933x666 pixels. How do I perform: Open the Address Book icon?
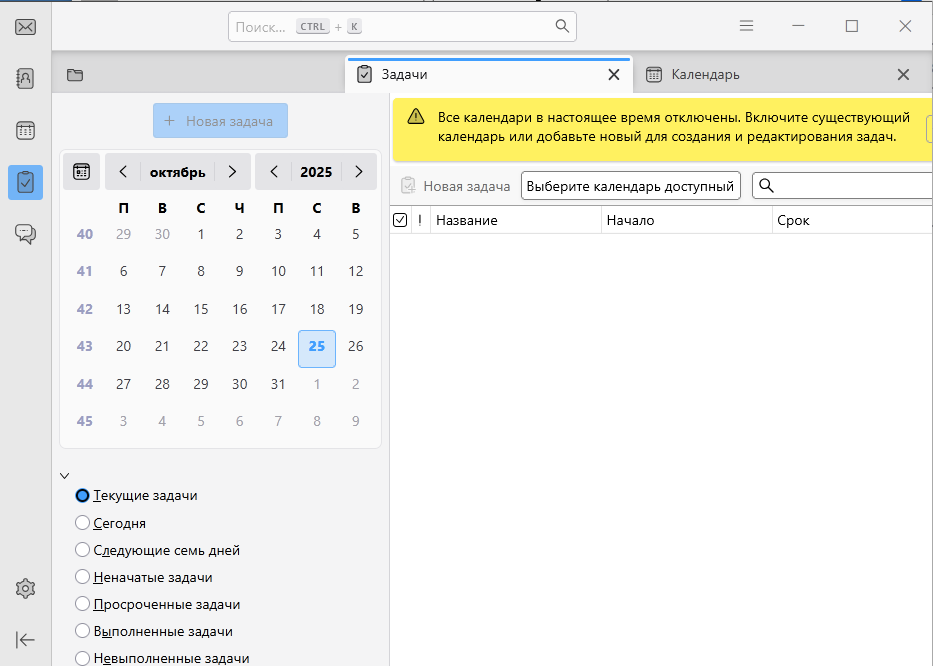pyautogui.click(x=26, y=78)
